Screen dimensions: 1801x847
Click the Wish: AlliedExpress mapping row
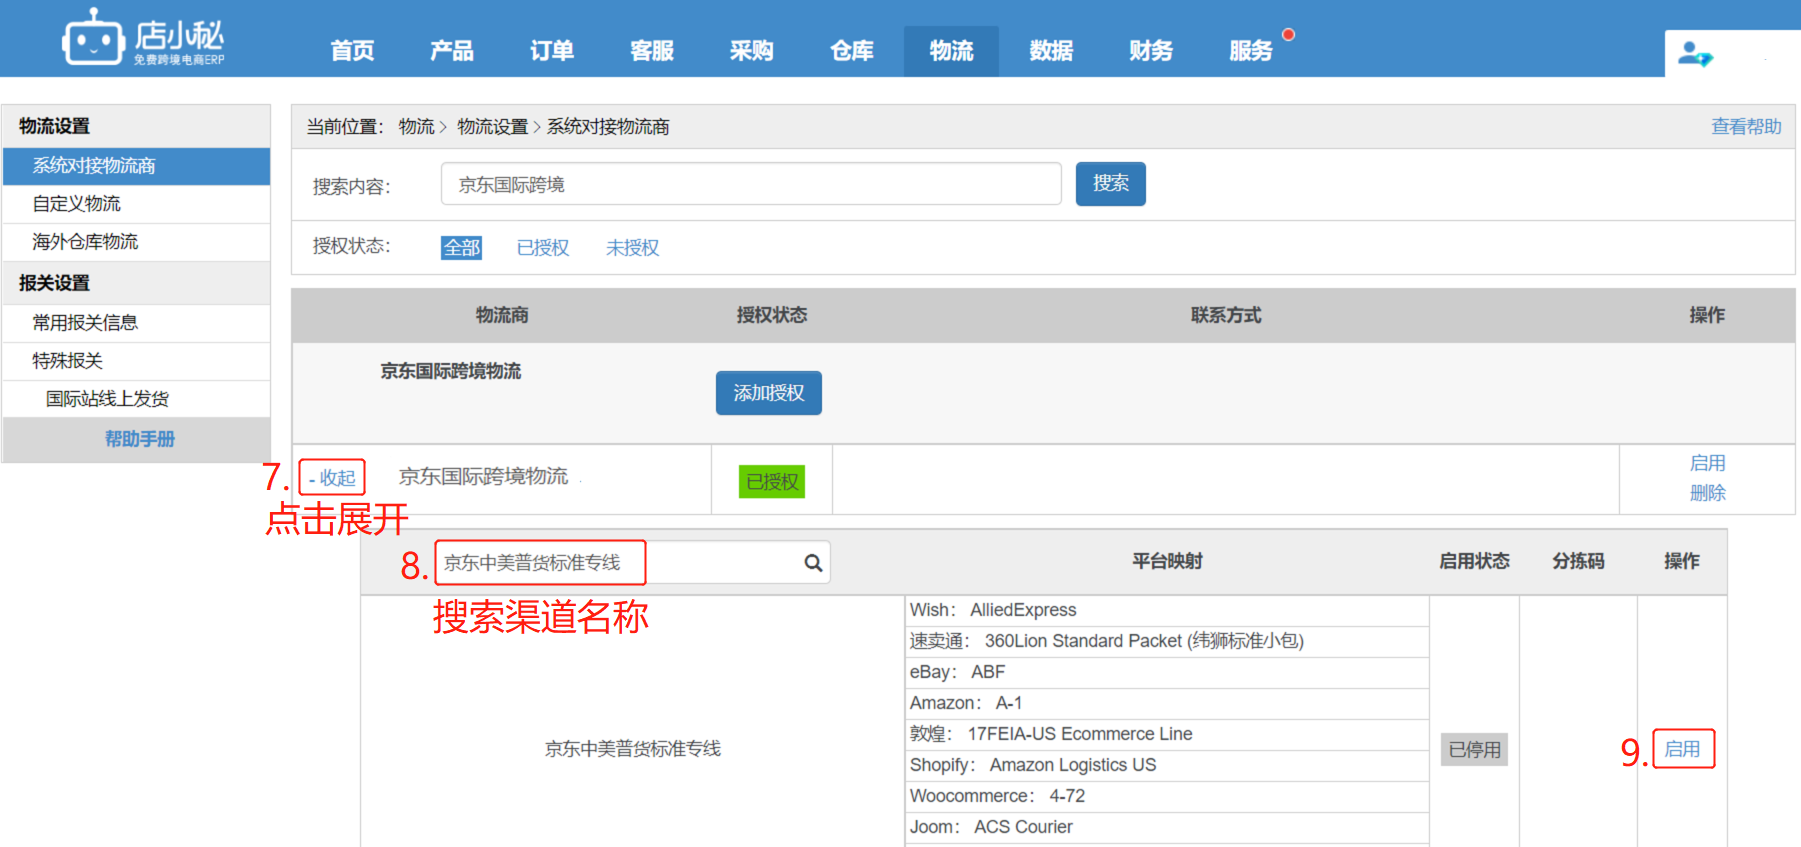click(x=1167, y=611)
